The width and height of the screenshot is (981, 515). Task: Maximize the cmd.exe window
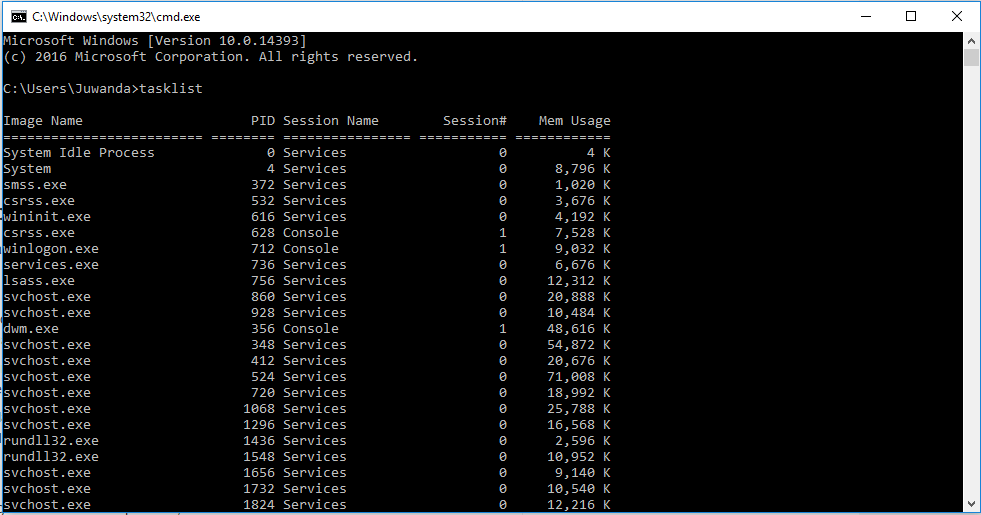coord(911,16)
